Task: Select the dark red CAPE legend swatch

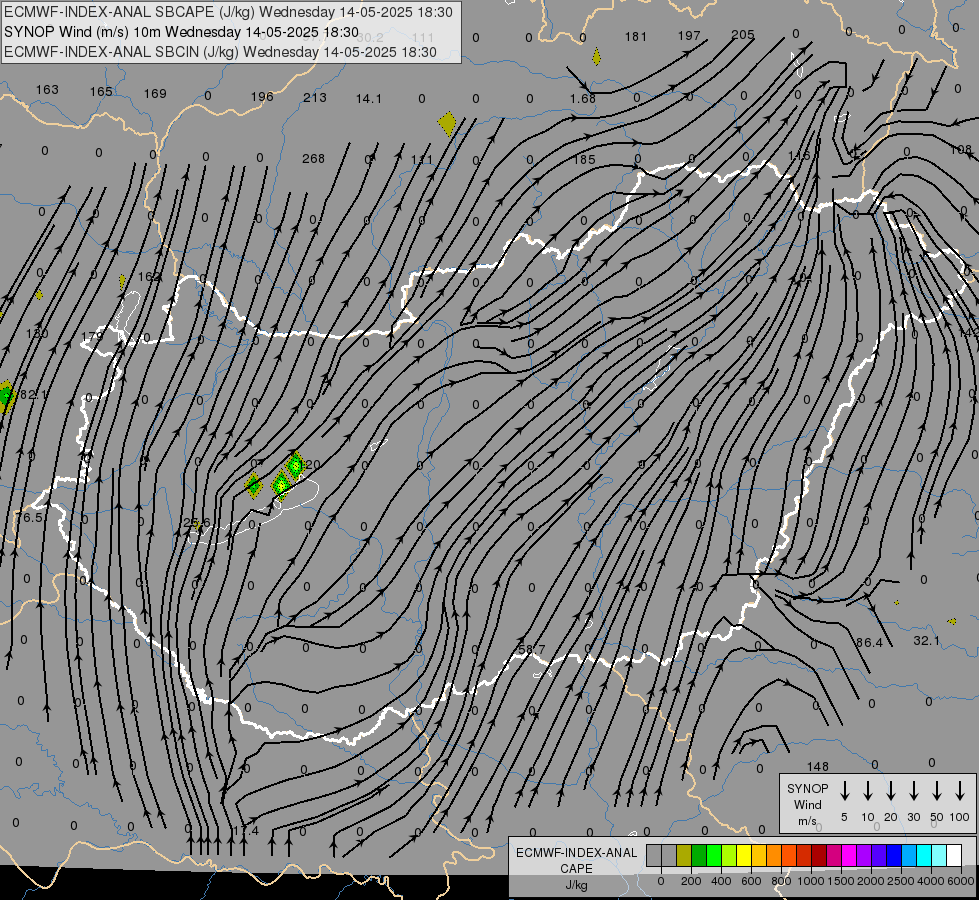Action: 819,855
